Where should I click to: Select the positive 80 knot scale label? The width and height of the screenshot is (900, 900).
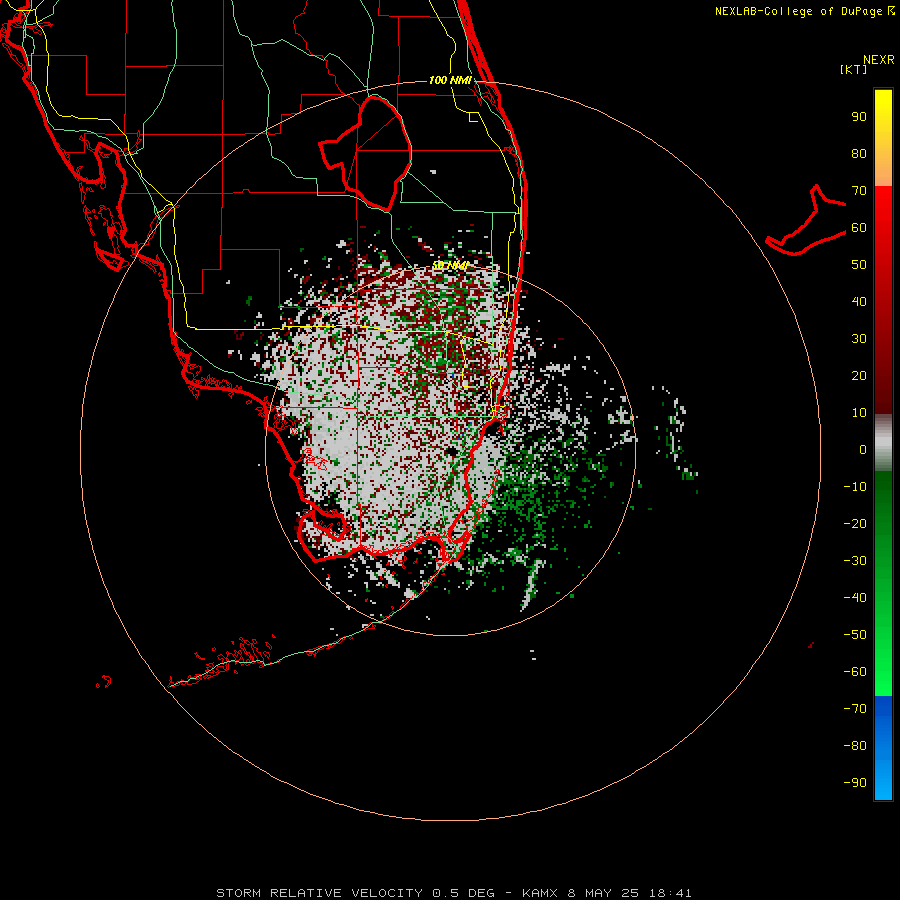tap(859, 153)
